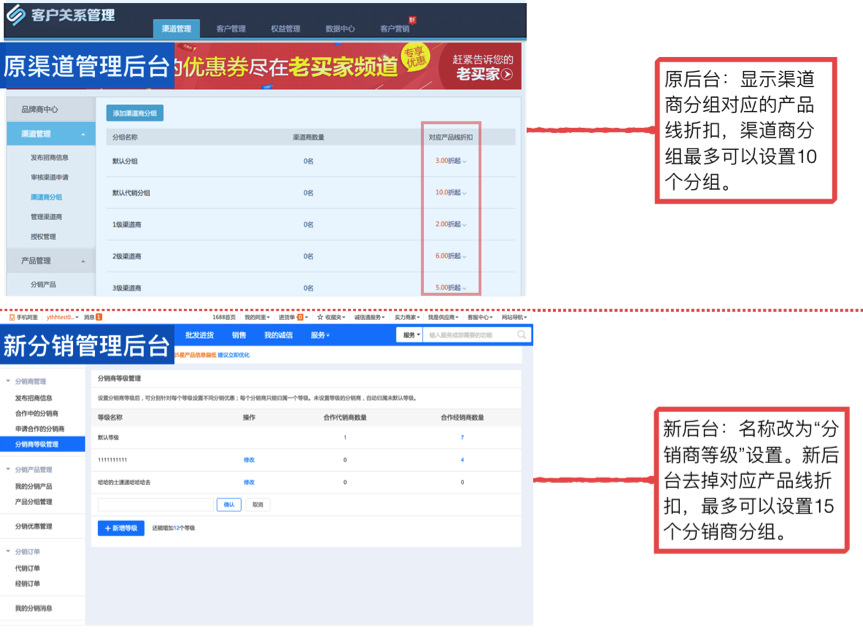
Task: Click the 新增等级 button
Action: (x=120, y=527)
